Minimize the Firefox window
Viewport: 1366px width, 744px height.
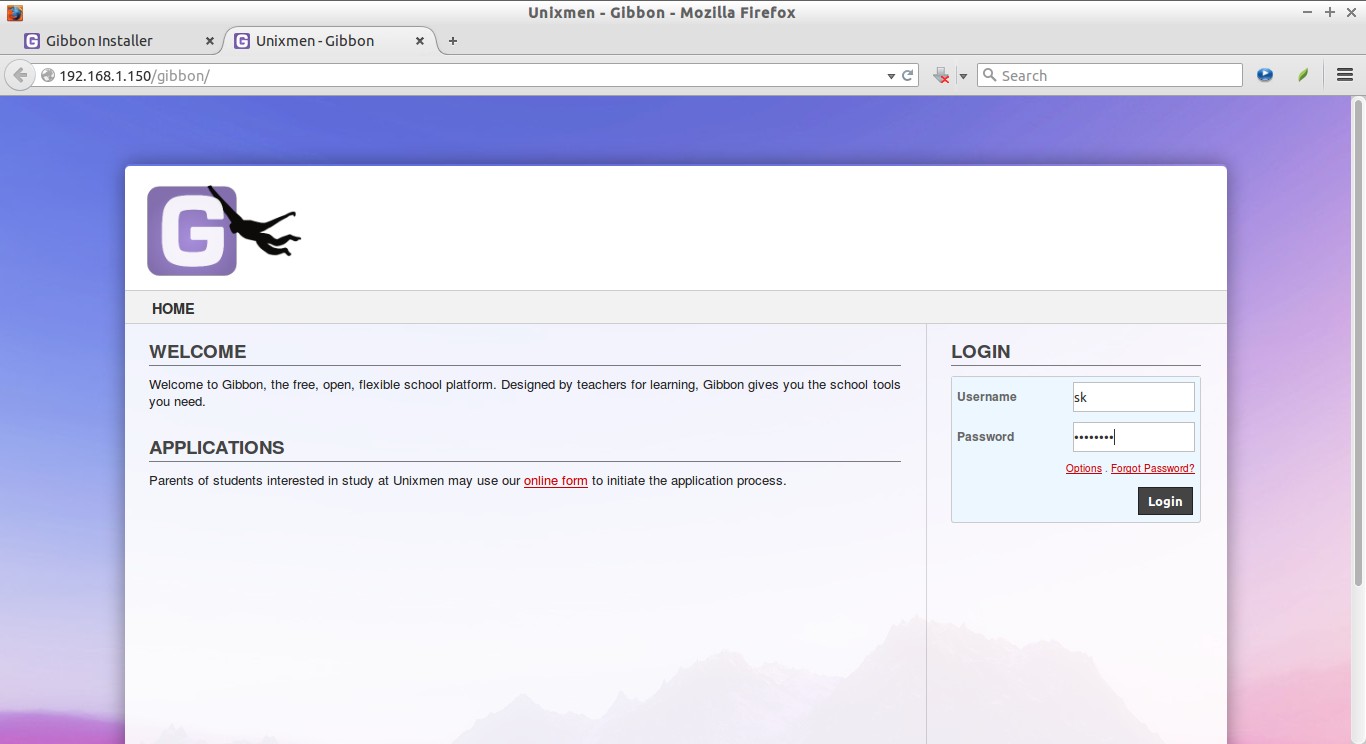click(x=1308, y=12)
